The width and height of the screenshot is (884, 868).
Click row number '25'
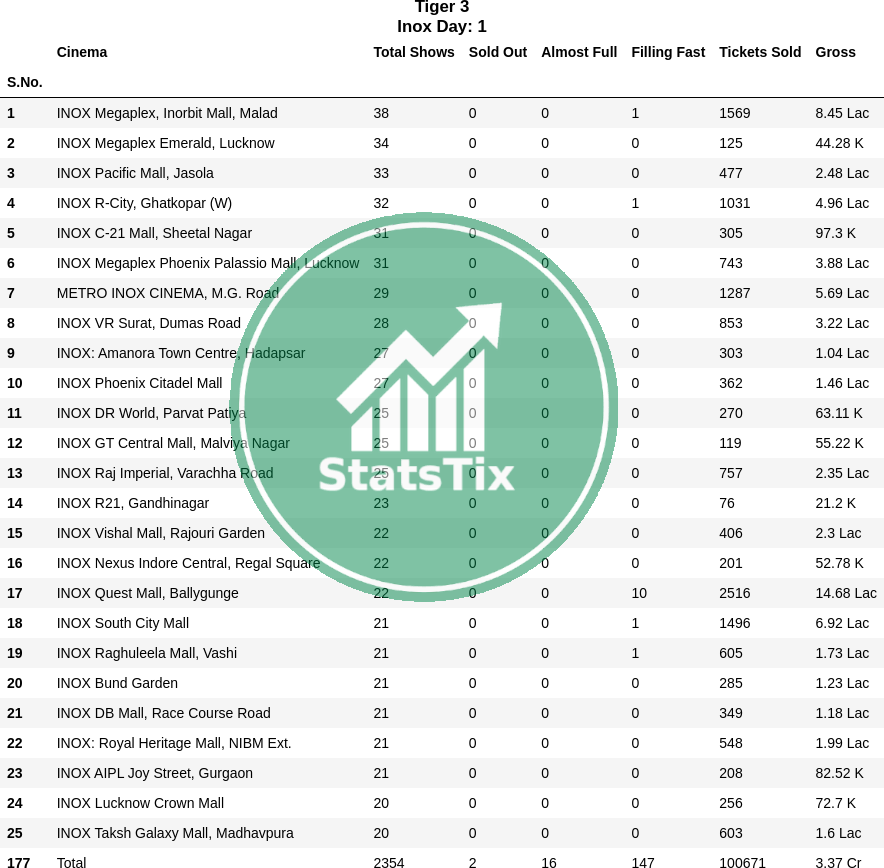15,833
